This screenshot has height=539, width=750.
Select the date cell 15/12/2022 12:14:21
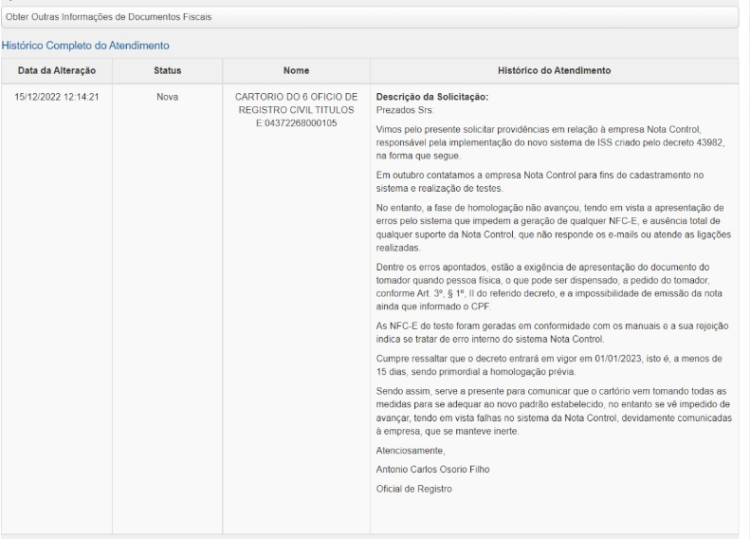tap(57, 97)
